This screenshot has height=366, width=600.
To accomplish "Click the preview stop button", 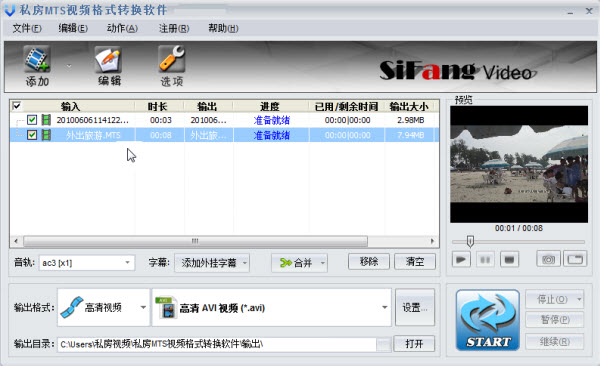I will [509, 260].
